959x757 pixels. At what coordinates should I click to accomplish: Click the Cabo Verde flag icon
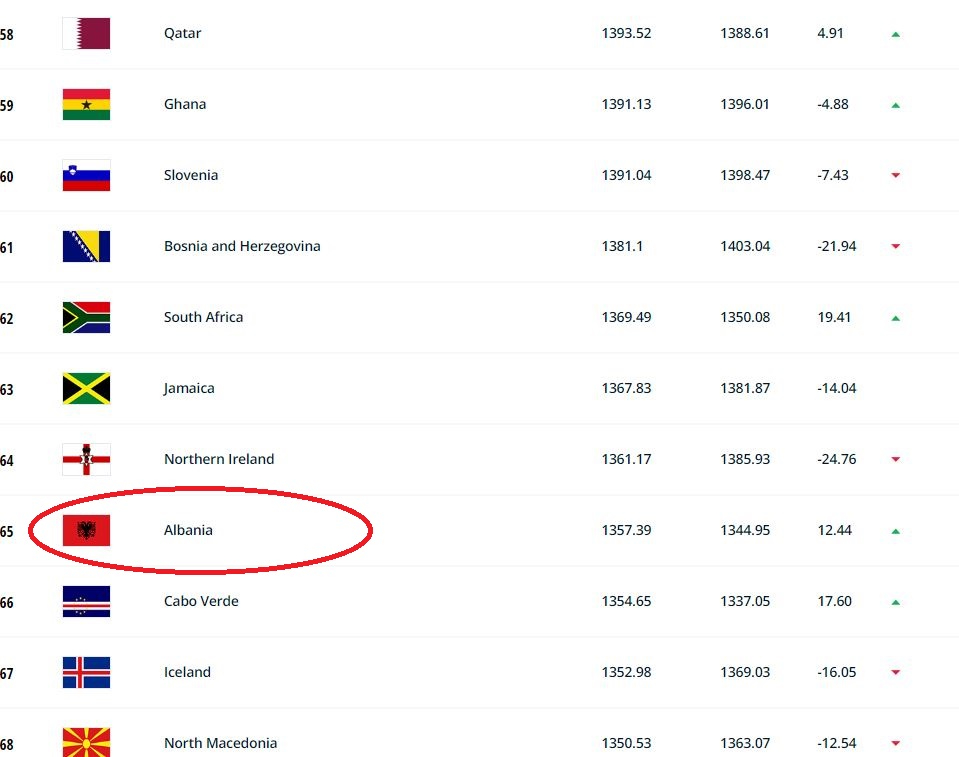(86, 601)
